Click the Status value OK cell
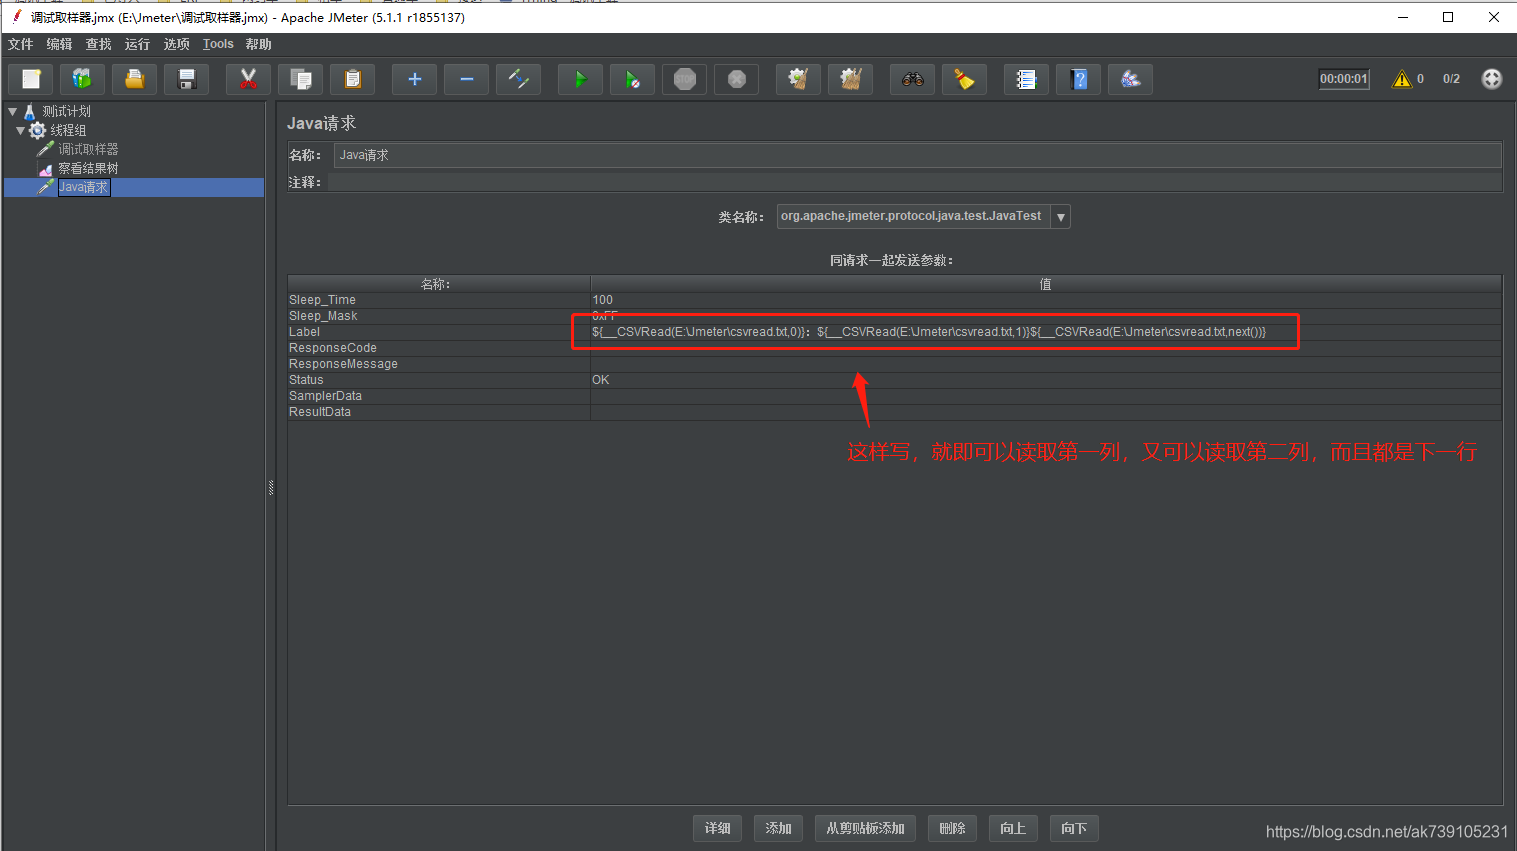 coord(1046,380)
